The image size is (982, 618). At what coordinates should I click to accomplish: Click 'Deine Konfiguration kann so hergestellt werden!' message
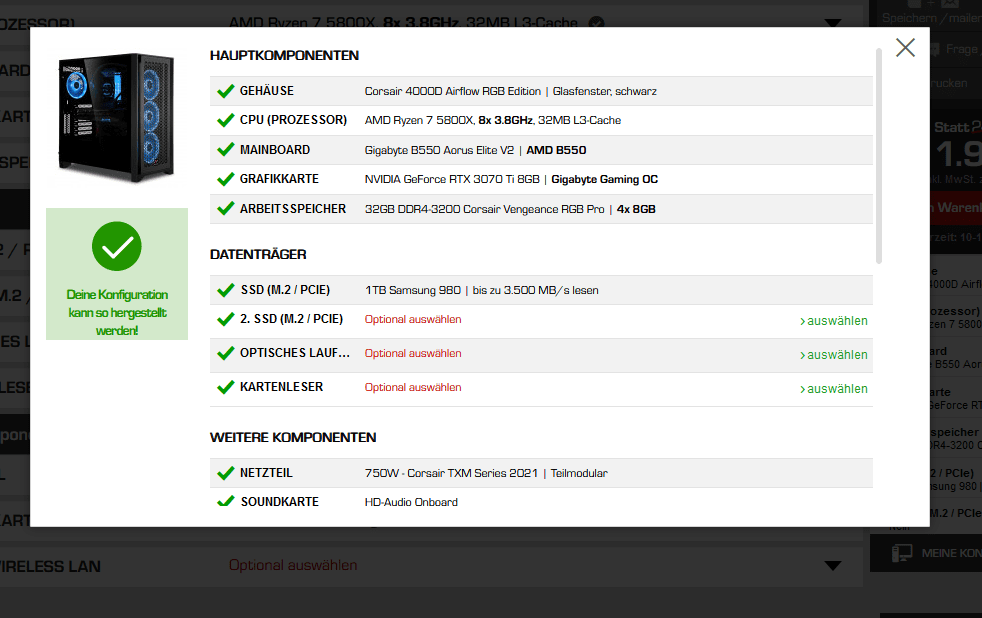tap(117, 312)
